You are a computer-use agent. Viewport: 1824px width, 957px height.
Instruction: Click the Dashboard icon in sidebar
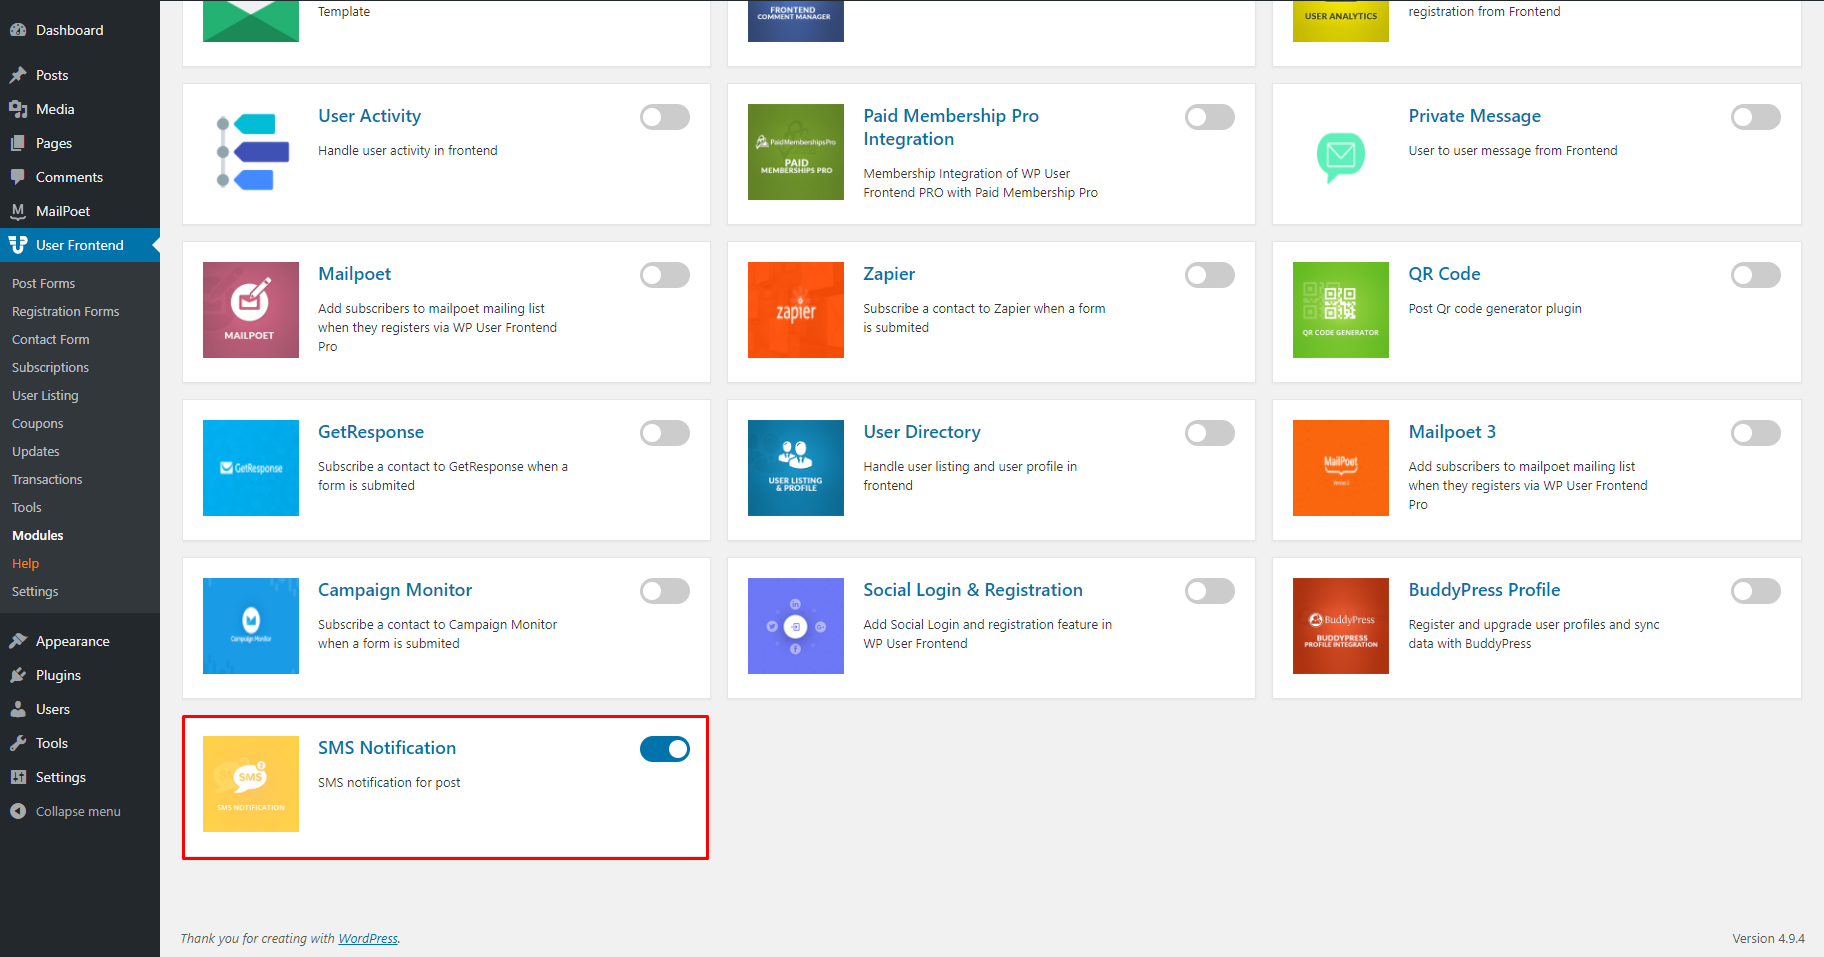click(x=18, y=30)
